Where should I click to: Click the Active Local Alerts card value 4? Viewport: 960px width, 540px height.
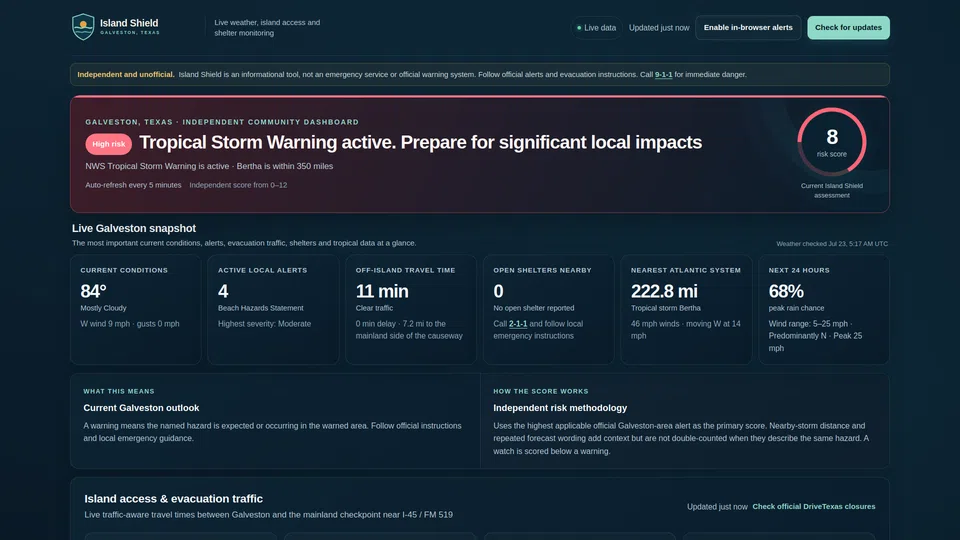[223, 291]
